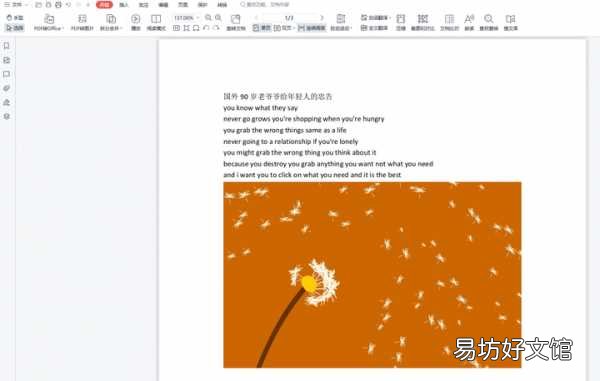Image resolution: width=600 pixels, height=381 pixels.
Task: Click the zoom-in magnifier icon
Action: coord(218,18)
